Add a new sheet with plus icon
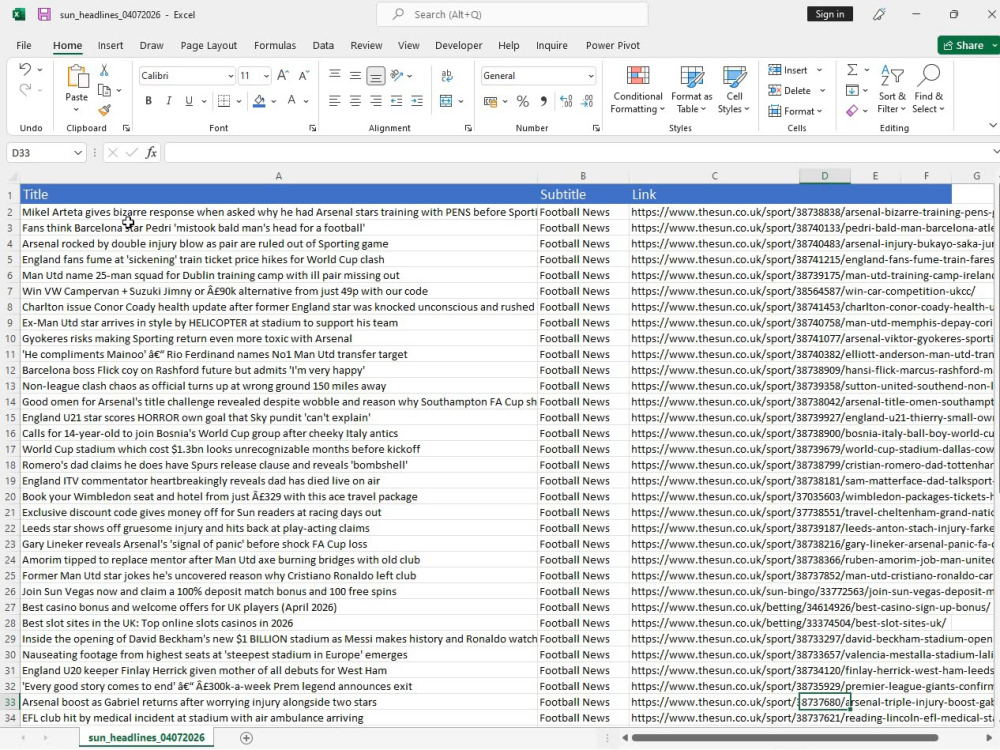Screen dimensions: 1000x750 tap(246, 738)
